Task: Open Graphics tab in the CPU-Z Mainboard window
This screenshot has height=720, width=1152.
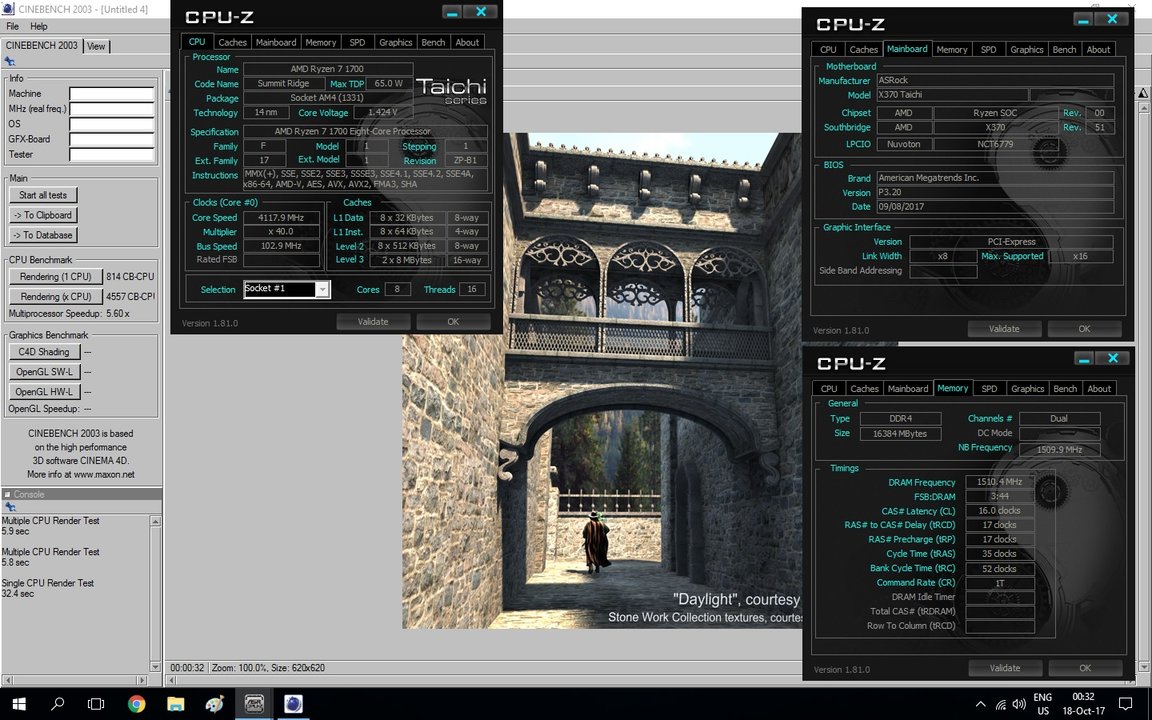Action: [x=1026, y=50]
